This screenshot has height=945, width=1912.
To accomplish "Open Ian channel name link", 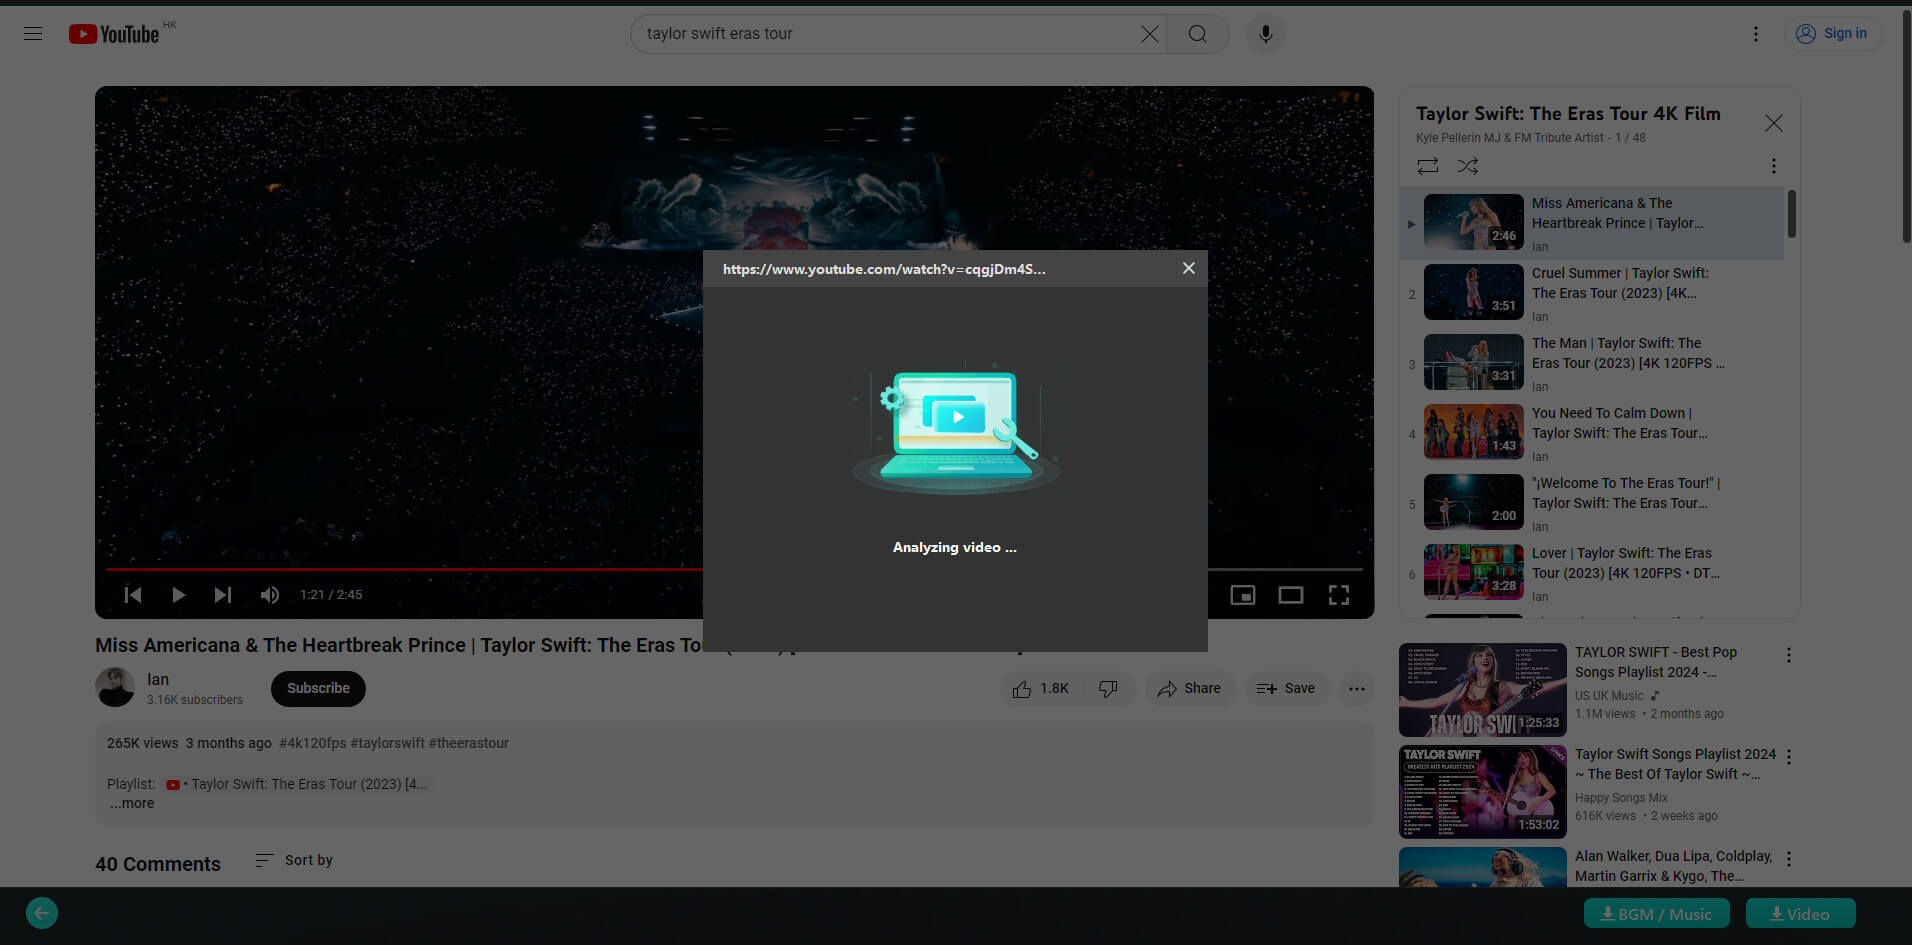I will click(158, 679).
